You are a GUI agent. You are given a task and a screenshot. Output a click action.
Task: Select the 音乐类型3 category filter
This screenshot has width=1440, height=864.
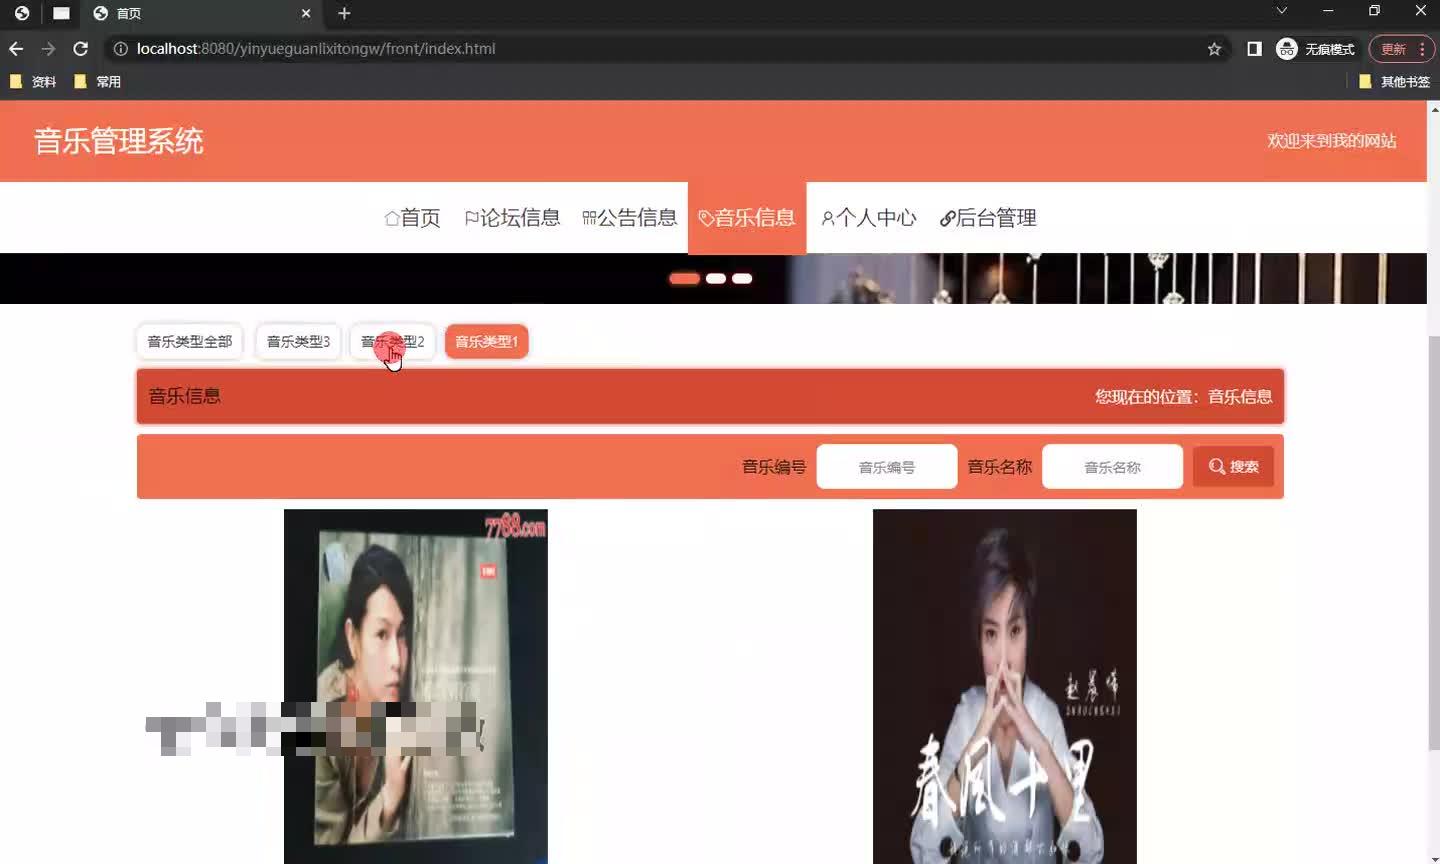tap(298, 341)
